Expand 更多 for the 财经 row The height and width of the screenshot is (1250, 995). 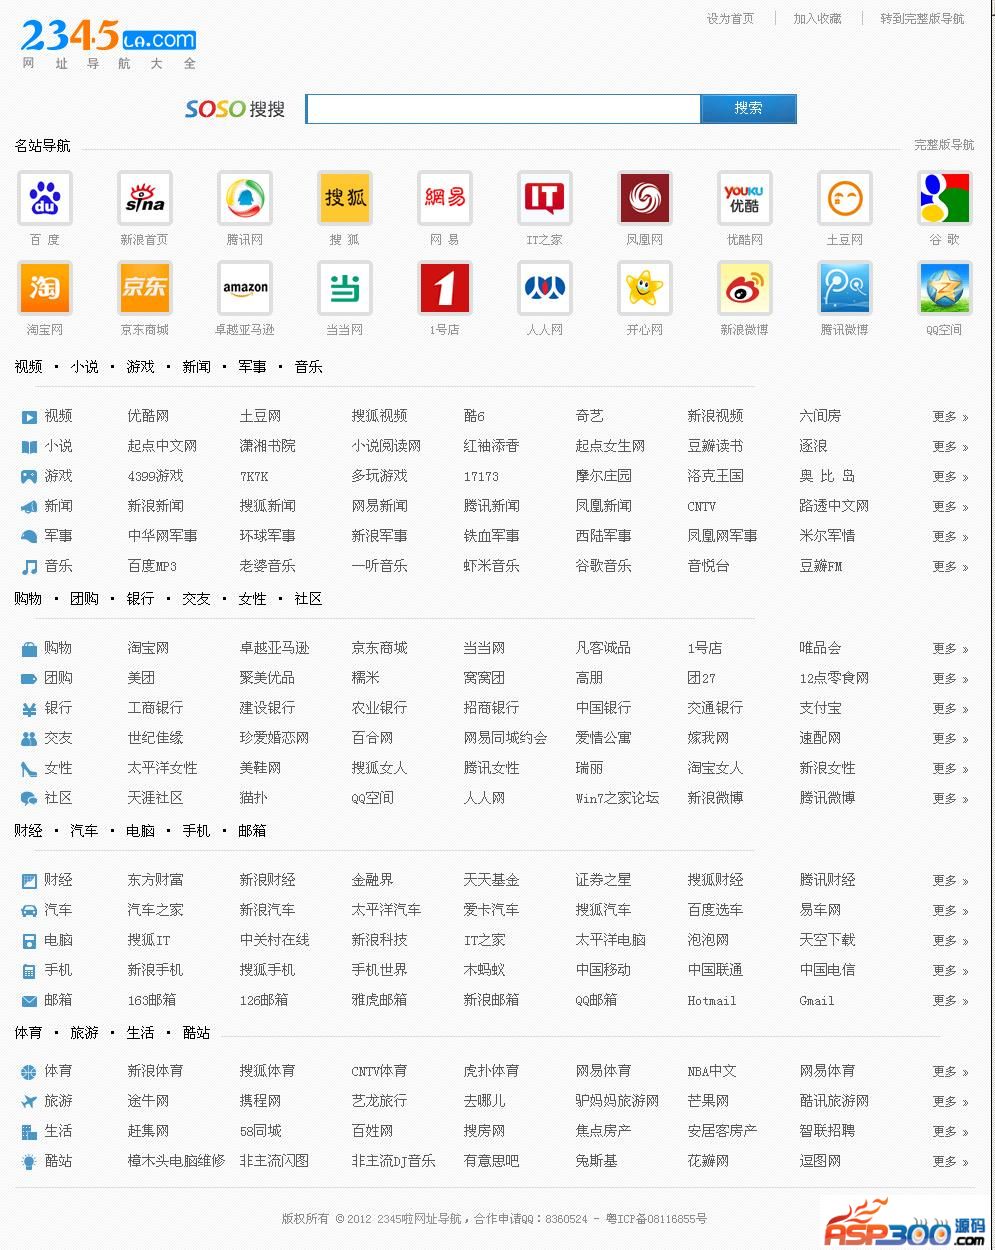(950, 881)
